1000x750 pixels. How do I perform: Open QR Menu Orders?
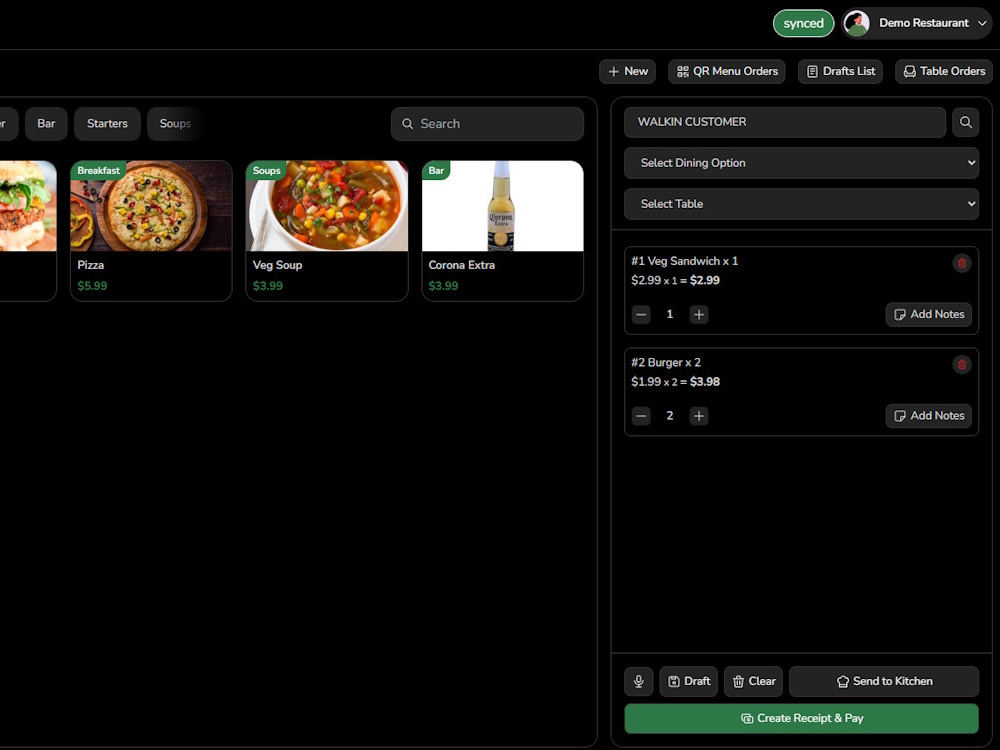coord(726,71)
